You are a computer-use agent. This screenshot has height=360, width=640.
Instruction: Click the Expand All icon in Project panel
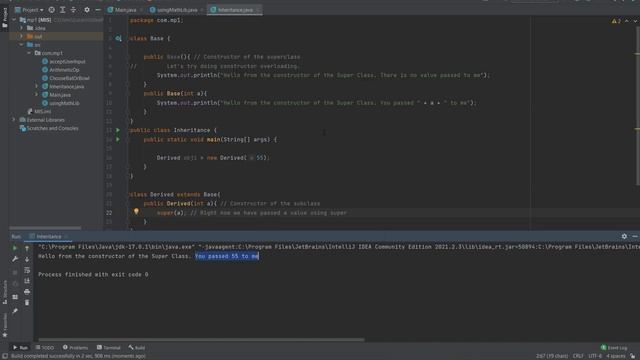(62, 10)
